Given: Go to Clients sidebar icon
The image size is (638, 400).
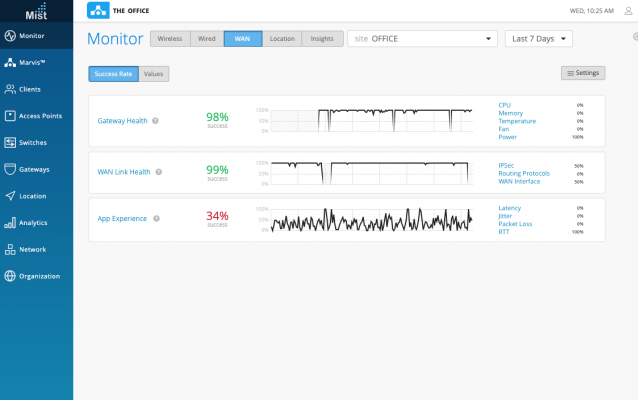Looking at the screenshot, I should click(10, 89).
